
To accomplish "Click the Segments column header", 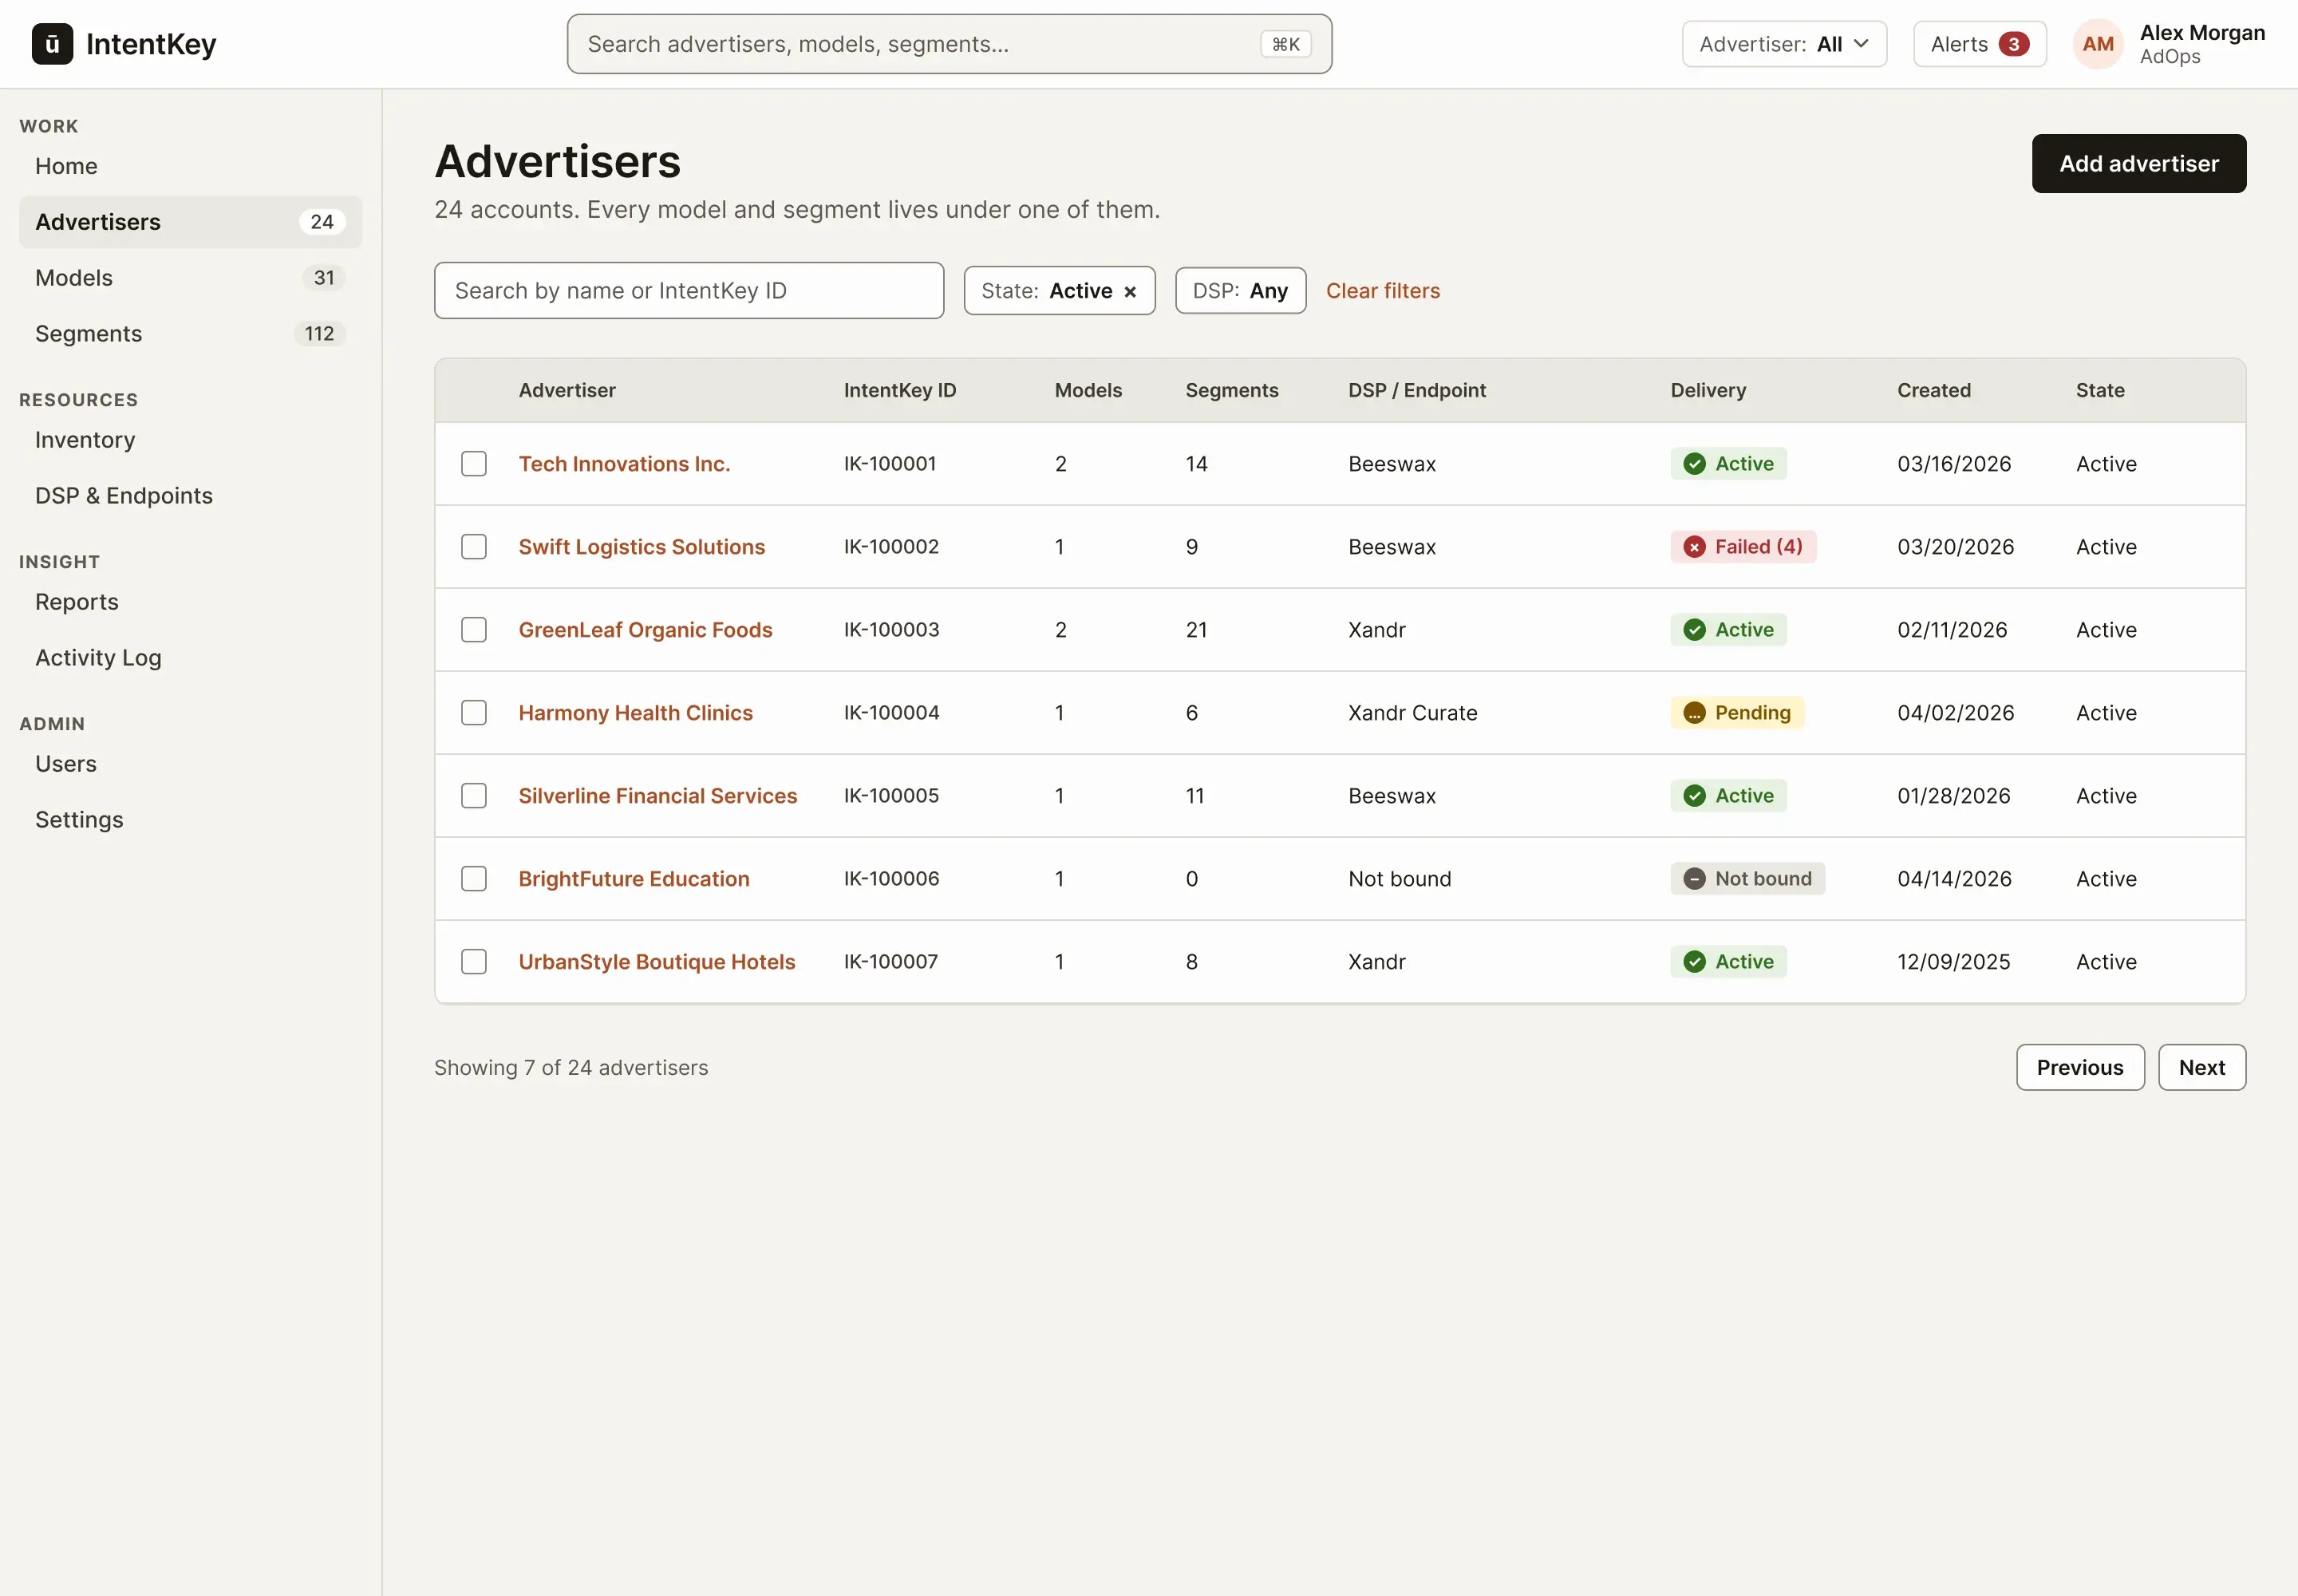I will pyautogui.click(x=1231, y=391).
